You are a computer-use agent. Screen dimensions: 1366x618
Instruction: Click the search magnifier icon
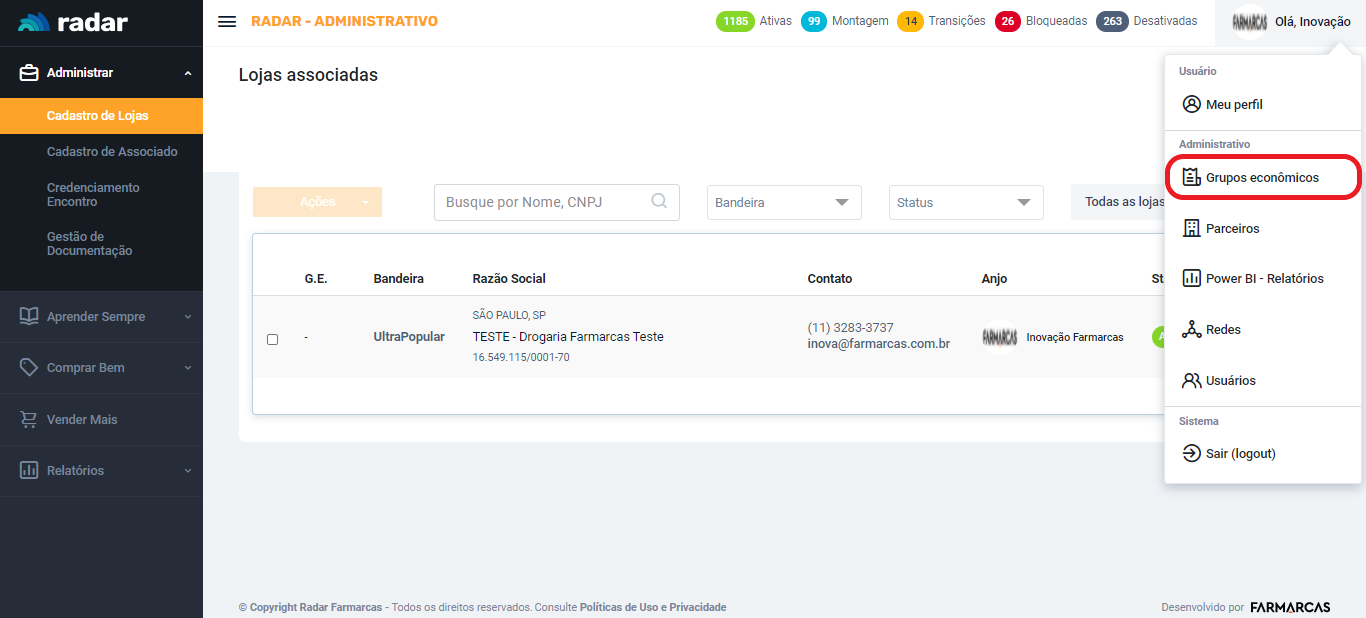pos(659,201)
